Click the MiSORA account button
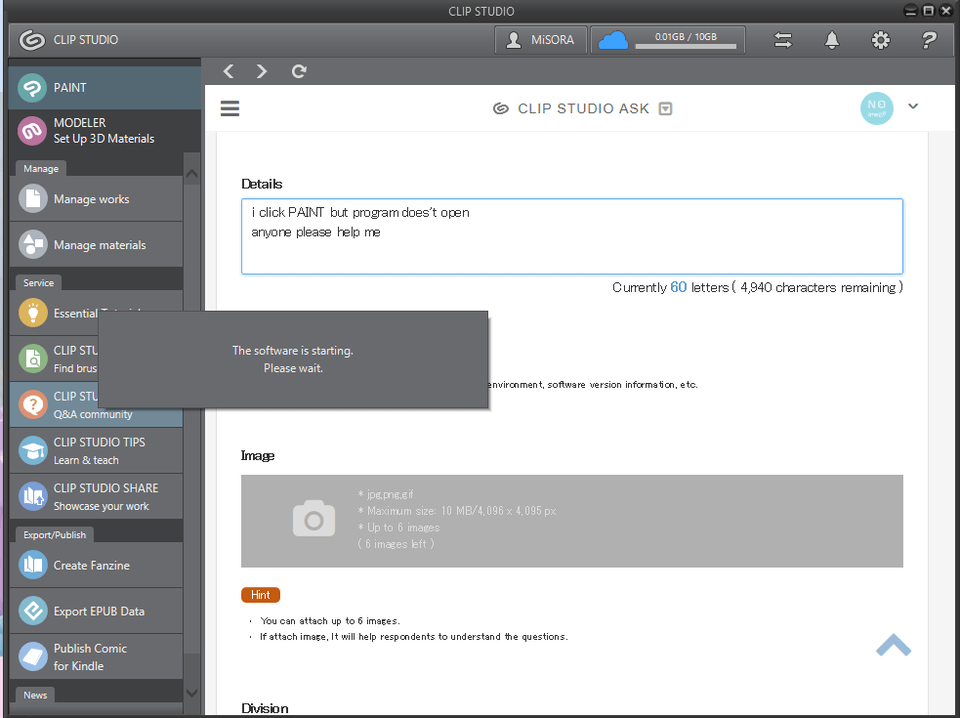The image size is (960, 718). click(541, 40)
